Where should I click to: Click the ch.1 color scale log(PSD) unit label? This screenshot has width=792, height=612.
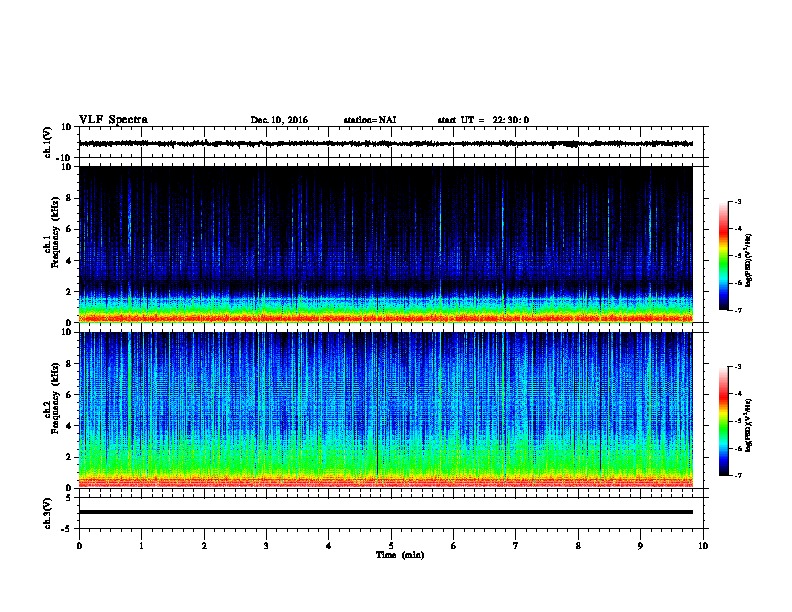pos(748,260)
